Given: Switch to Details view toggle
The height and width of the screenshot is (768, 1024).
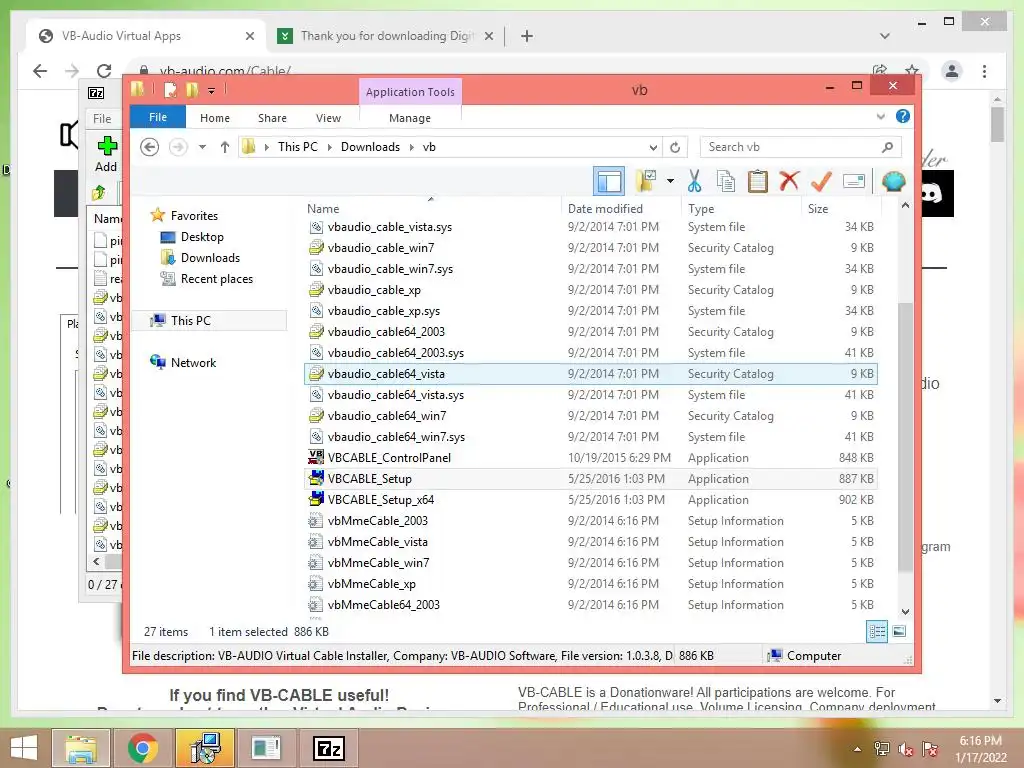Looking at the screenshot, I should pos(877,631).
